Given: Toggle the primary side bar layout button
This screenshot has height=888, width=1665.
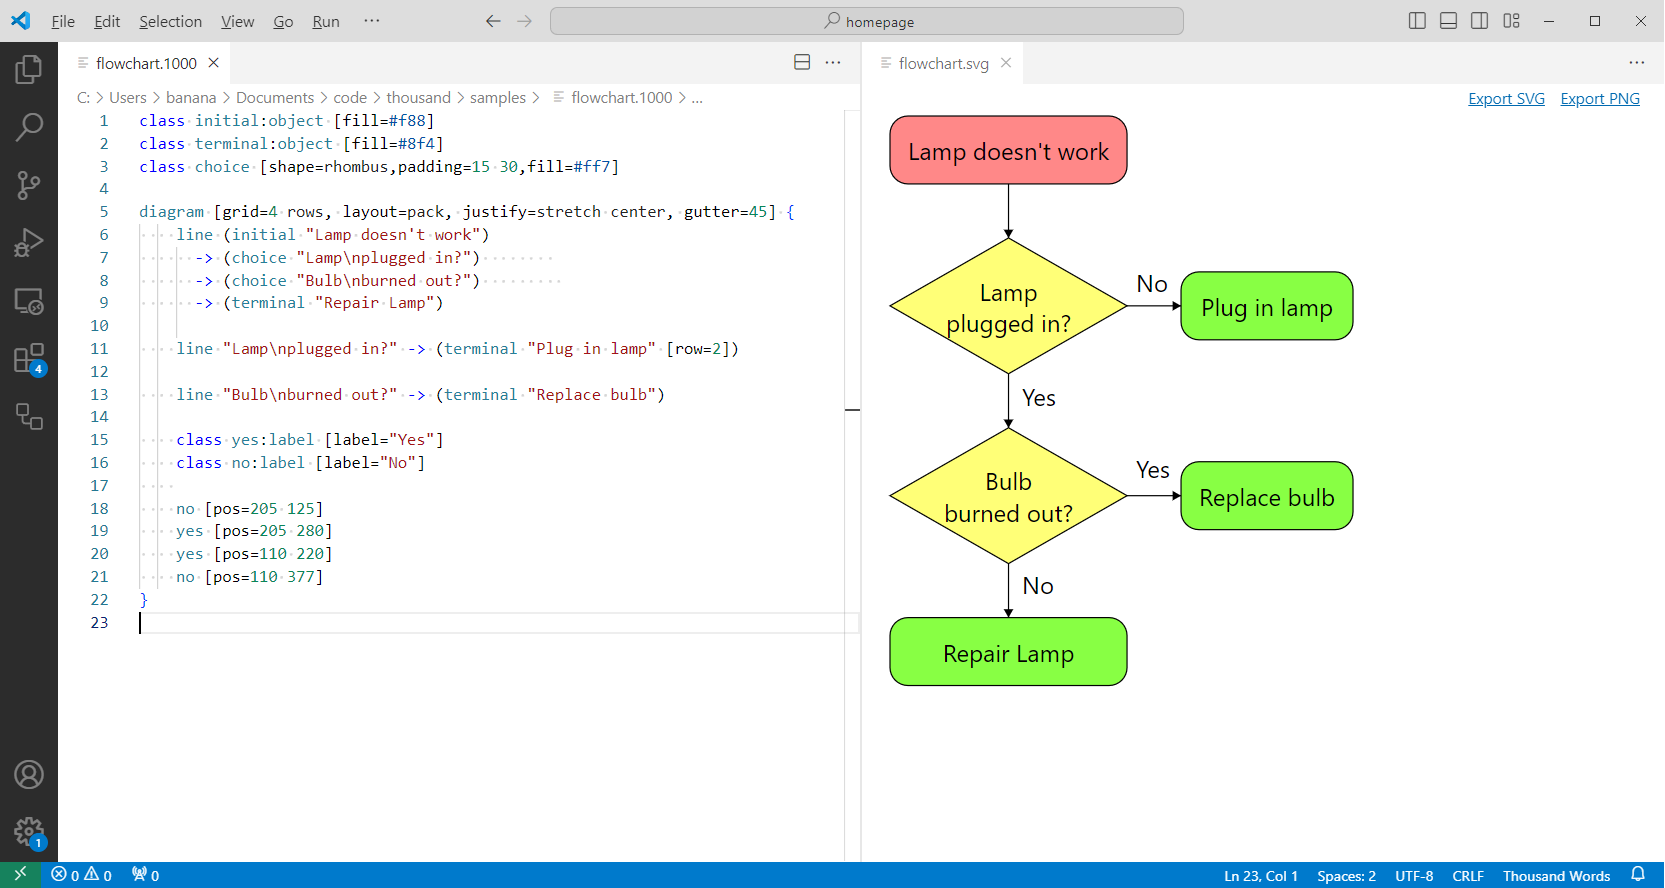Looking at the screenshot, I should tap(1417, 21).
